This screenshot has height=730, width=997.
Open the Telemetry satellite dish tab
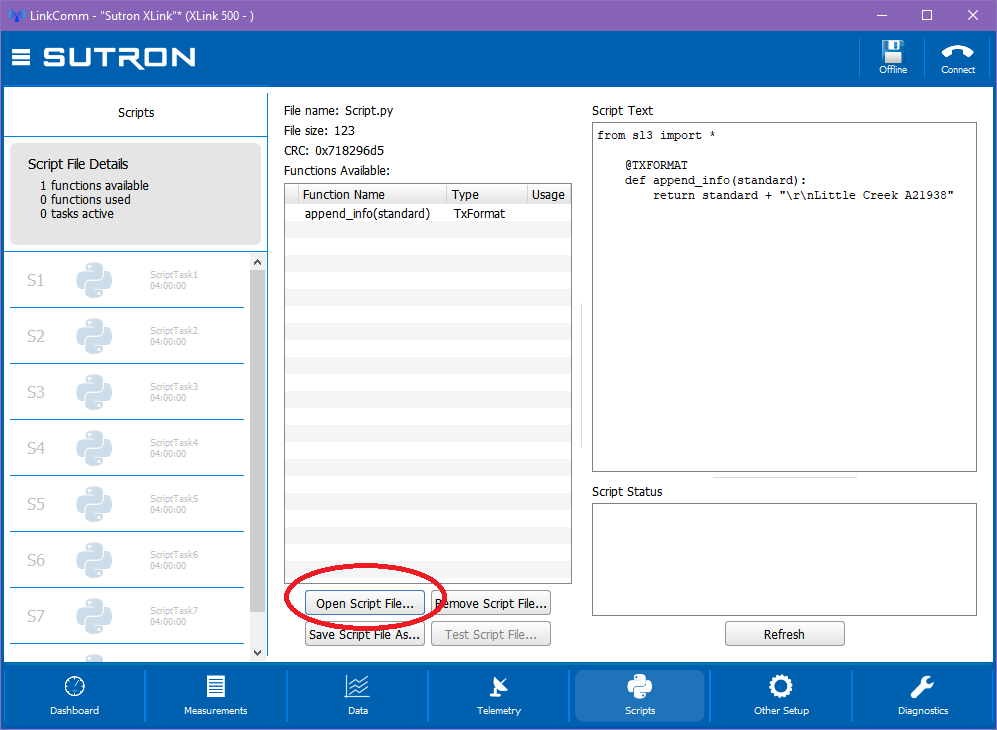click(x=498, y=696)
